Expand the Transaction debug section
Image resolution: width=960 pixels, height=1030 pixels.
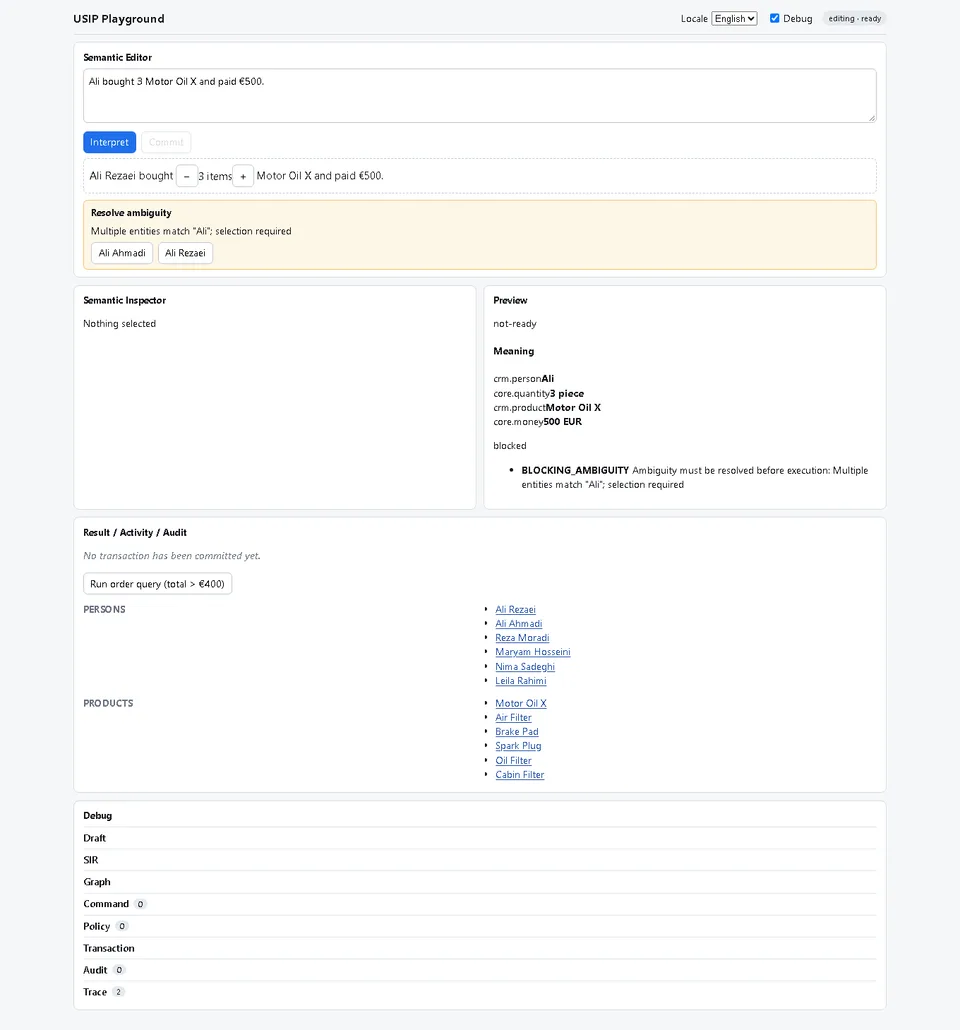[480, 948]
